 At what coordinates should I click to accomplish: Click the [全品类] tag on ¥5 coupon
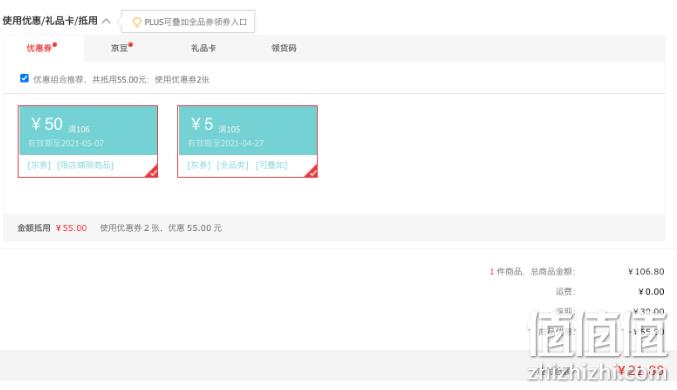232,165
